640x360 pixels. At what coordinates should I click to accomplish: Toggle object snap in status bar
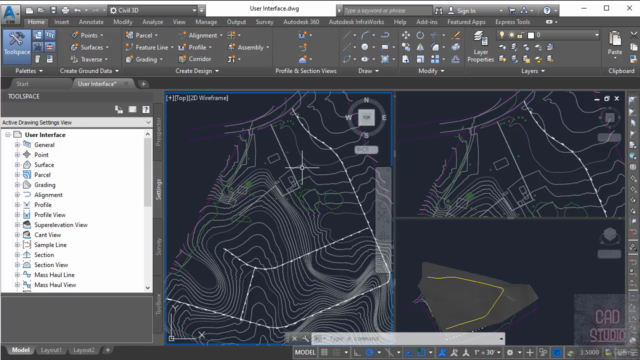pos(421,352)
